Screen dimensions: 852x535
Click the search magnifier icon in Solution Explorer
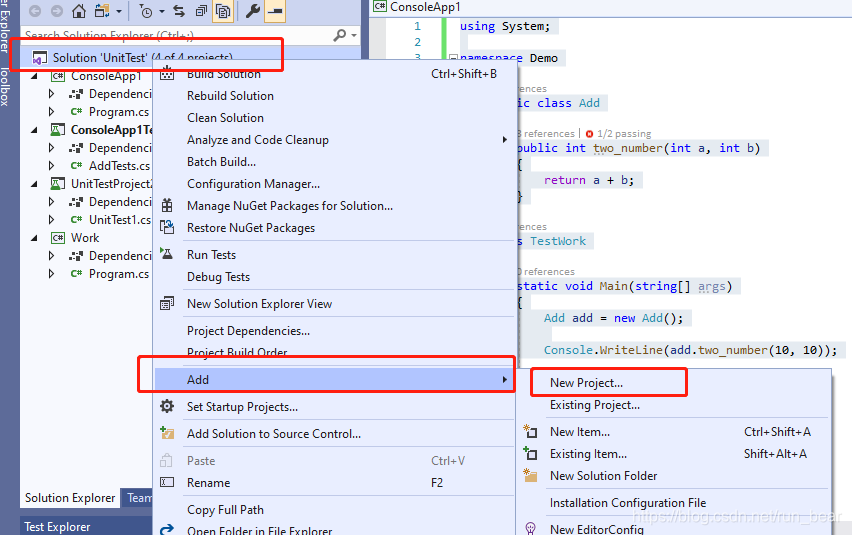pos(340,35)
